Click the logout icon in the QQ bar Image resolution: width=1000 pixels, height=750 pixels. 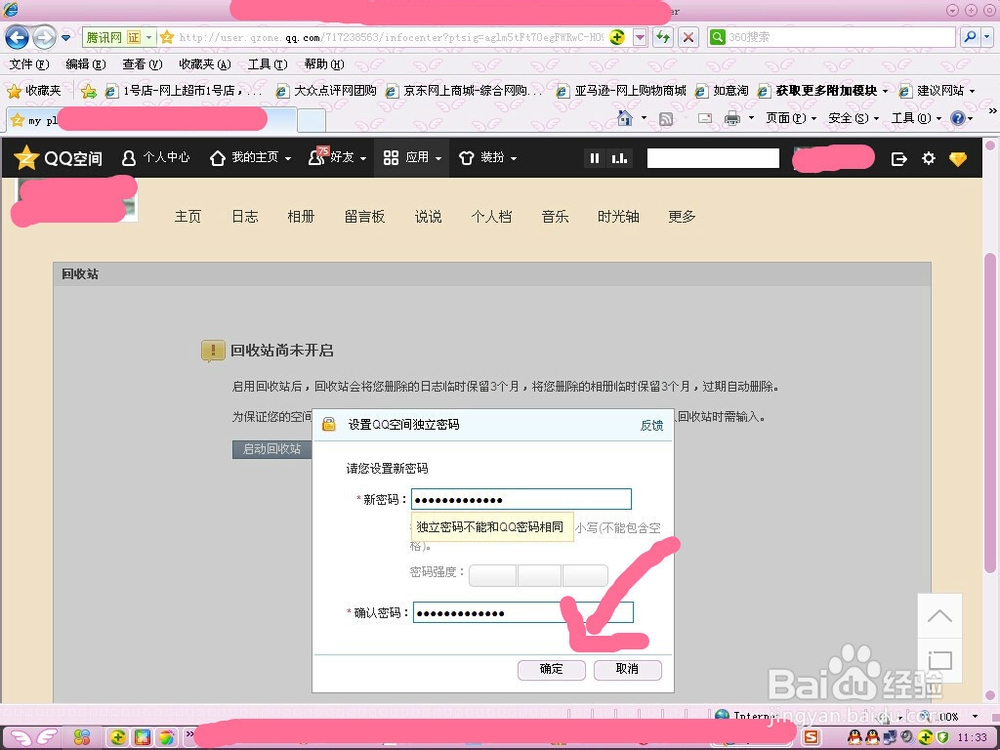click(899, 157)
